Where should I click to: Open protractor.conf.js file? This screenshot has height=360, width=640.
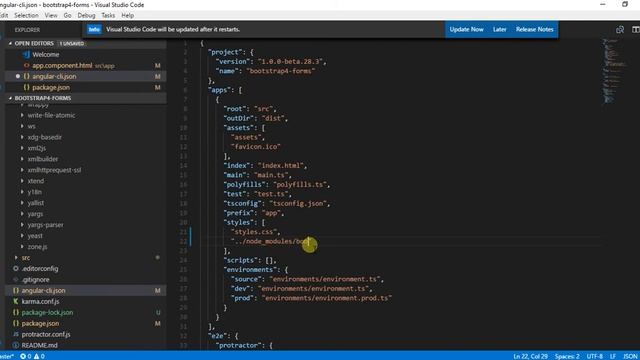(x=46, y=335)
